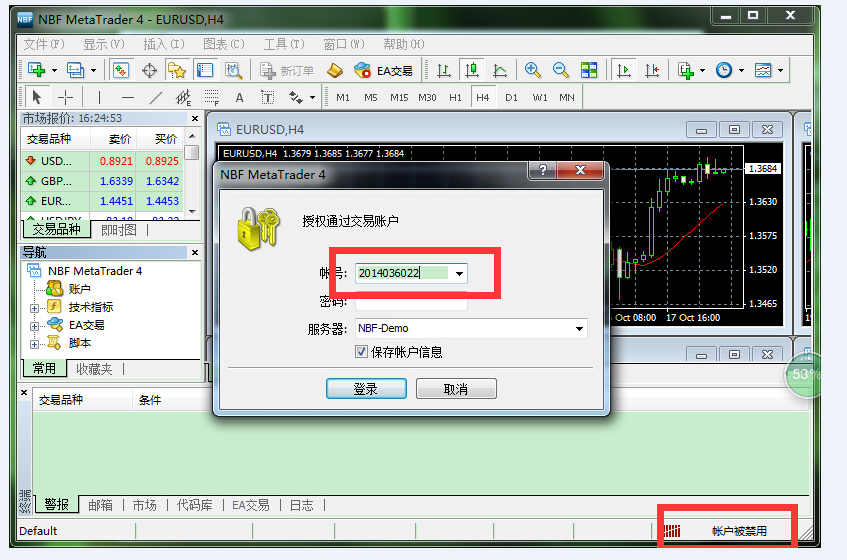Switch to D1 timeframe
Screen dimensions: 847x560
[511, 98]
